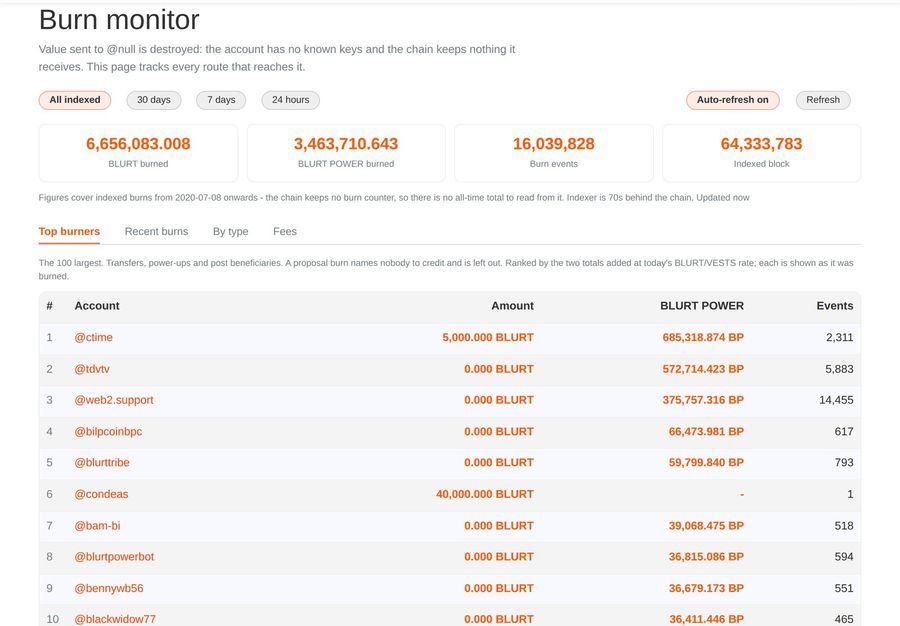
Task: Visit the @bennywb56 account page
Action: pos(108,588)
